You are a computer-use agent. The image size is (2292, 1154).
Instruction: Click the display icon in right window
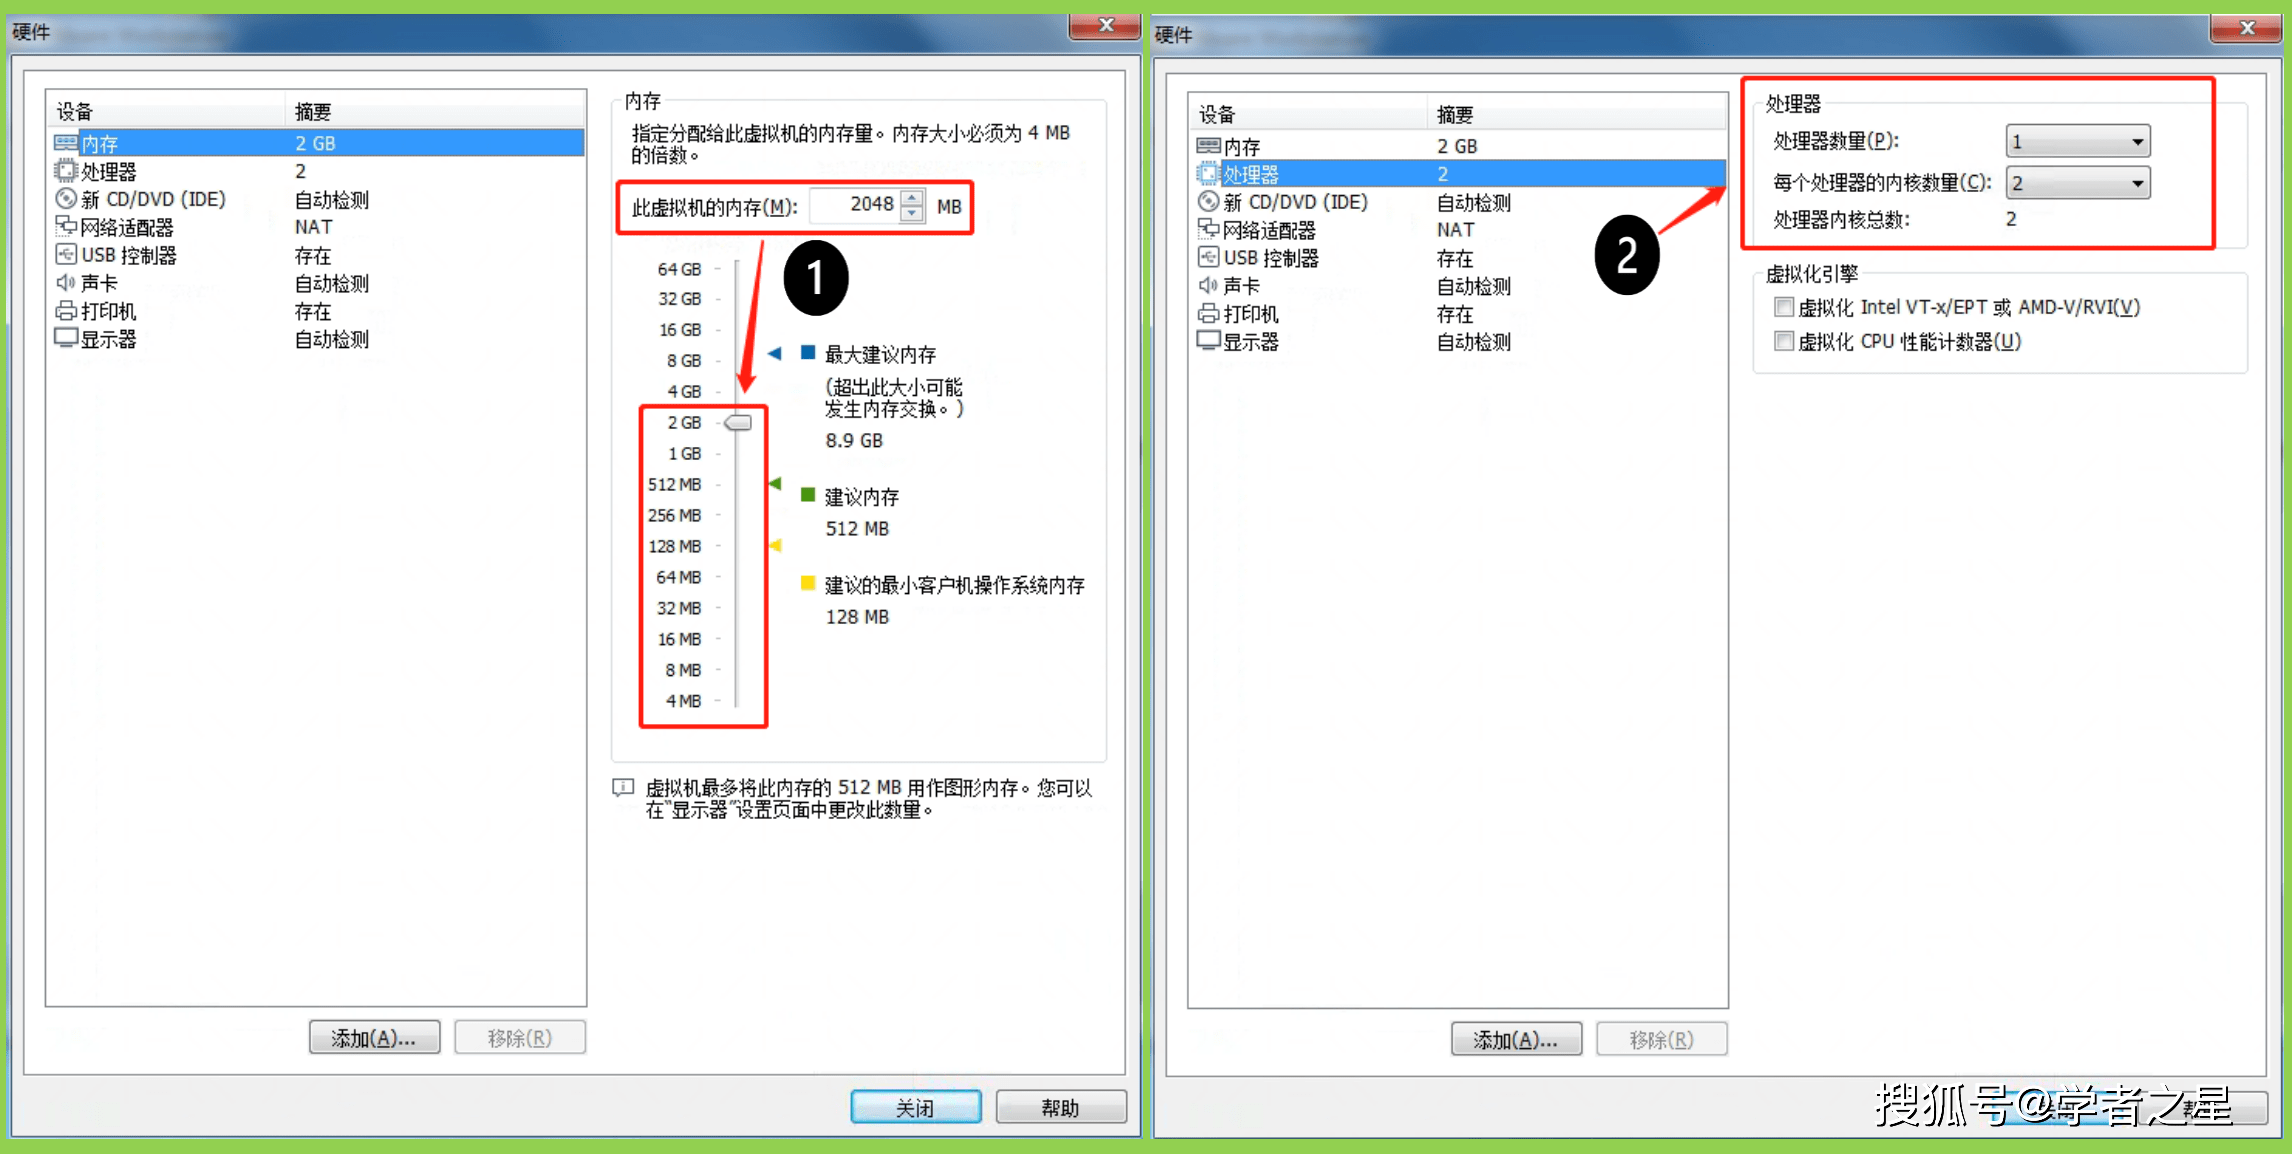pyautogui.click(x=1208, y=342)
